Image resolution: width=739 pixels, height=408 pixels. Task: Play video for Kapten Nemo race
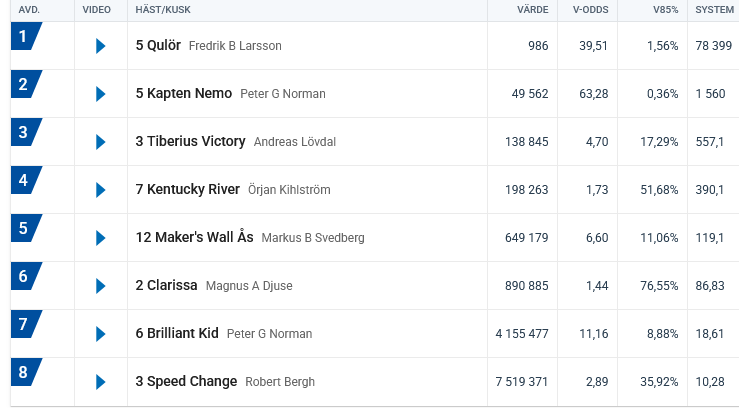100,94
